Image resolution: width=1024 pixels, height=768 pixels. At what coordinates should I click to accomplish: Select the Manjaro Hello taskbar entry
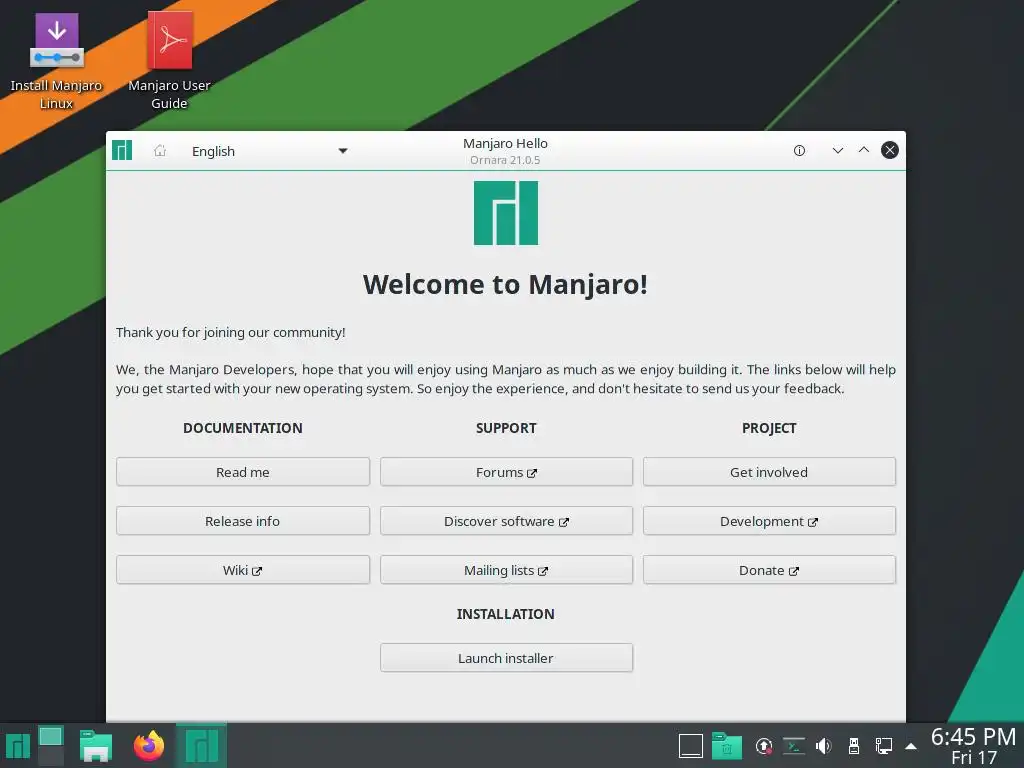(x=201, y=745)
